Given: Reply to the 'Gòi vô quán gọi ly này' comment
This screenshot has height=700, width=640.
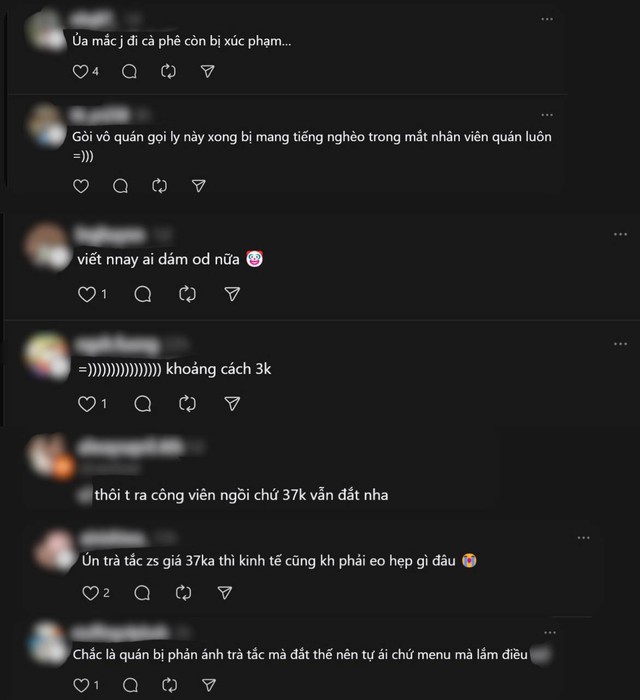Looking at the screenshot, I should 121,186.
